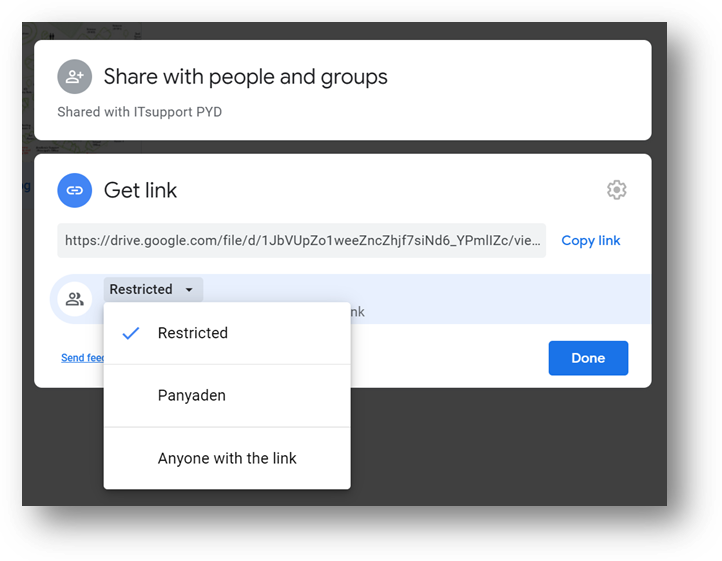Open the Send feedback link
722x561 pixels.
click(x=83, y=358)
